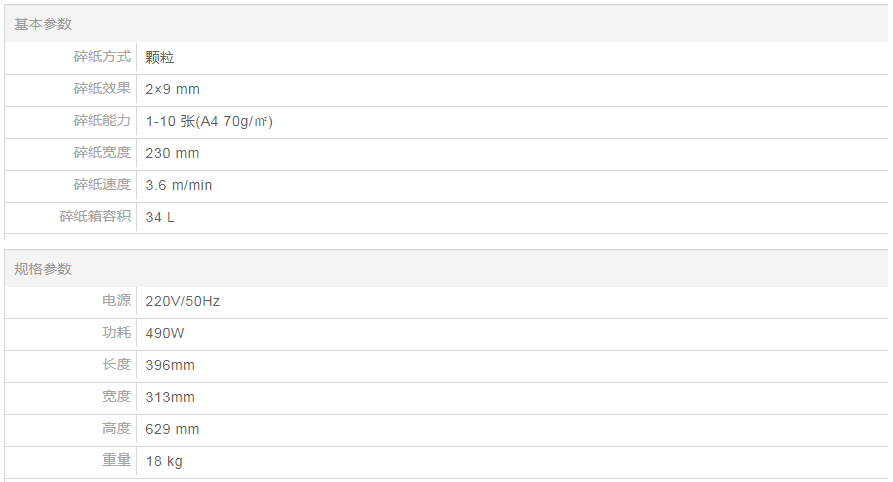Click the 490W value
This screenshot has width=893, height=482.
coord(166,333)
